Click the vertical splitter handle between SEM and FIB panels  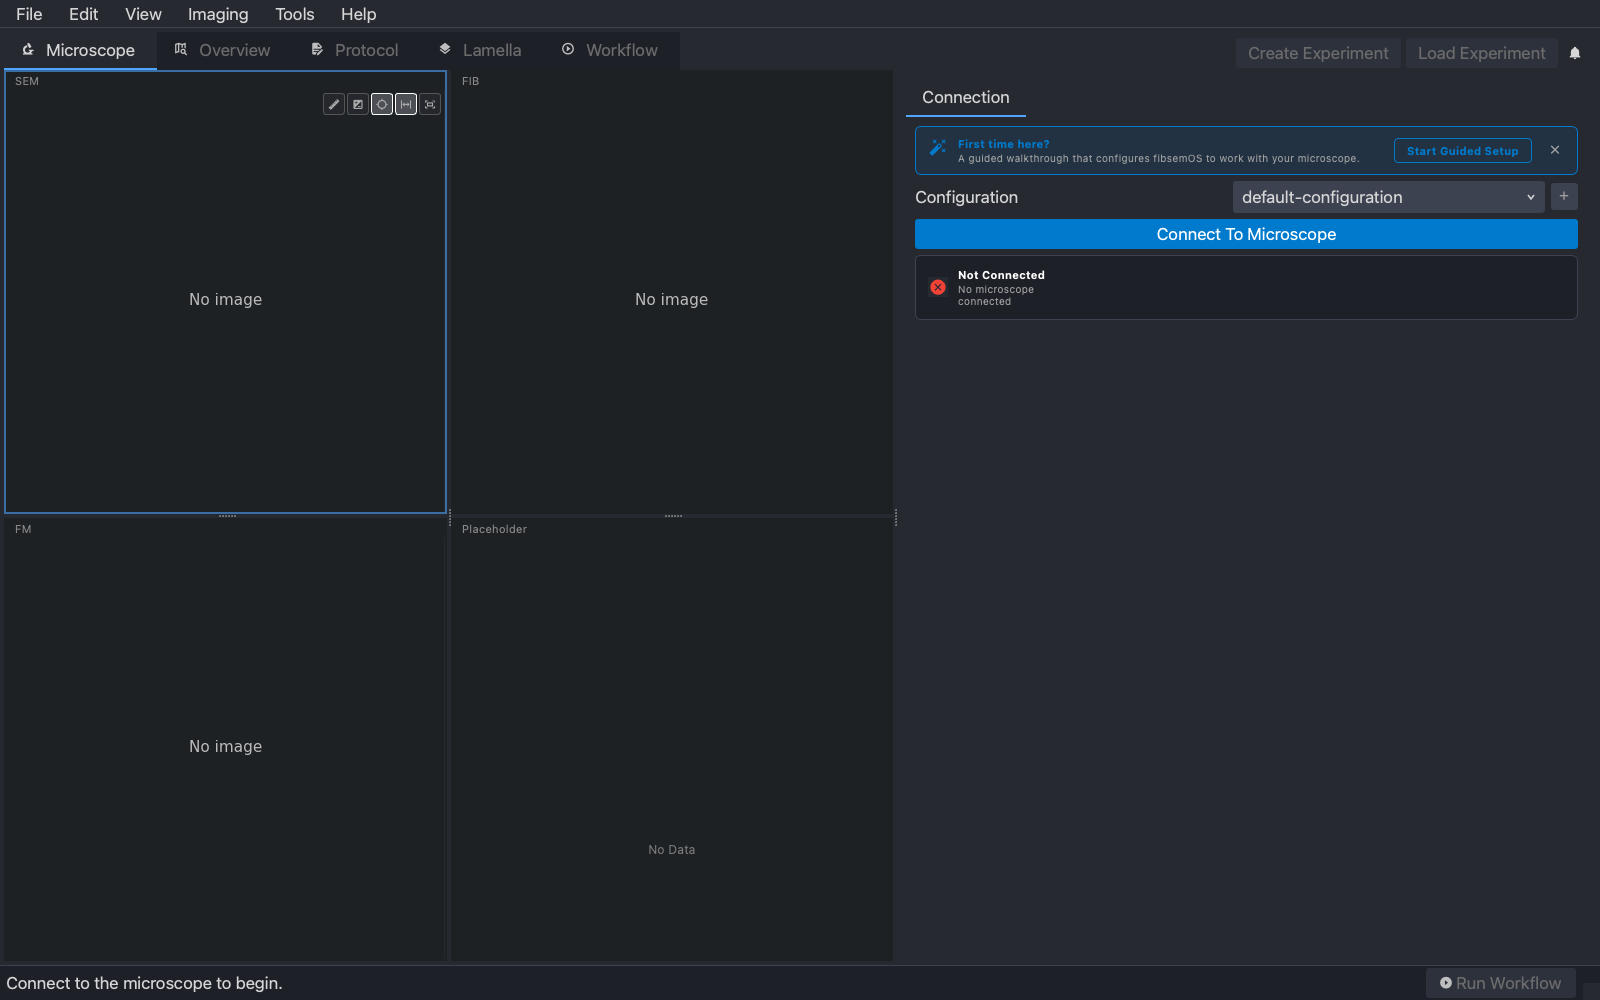449,517
